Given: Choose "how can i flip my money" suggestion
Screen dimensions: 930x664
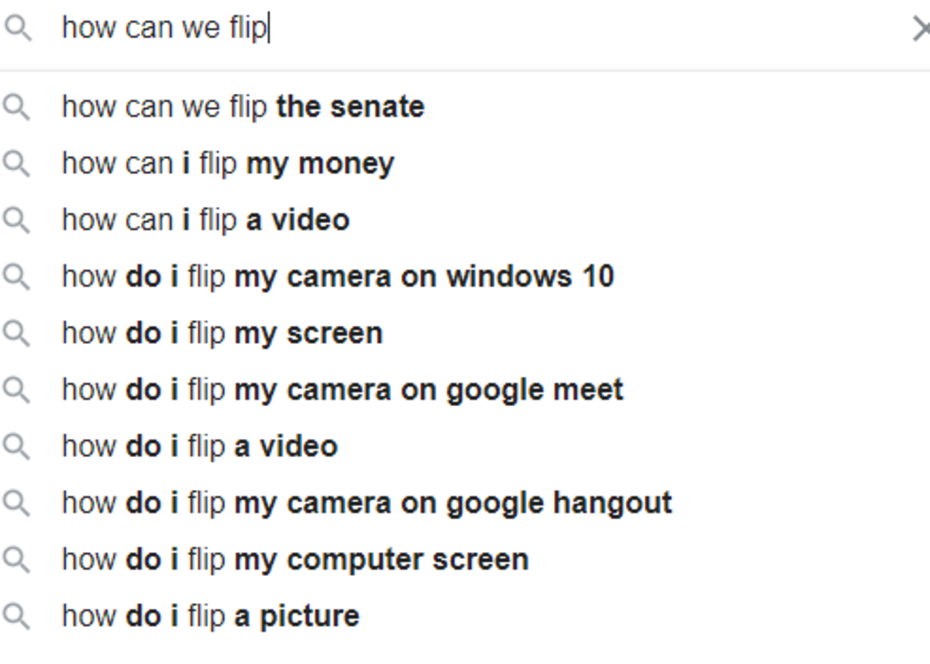Looking at the screenshot, I should [228, 164].
